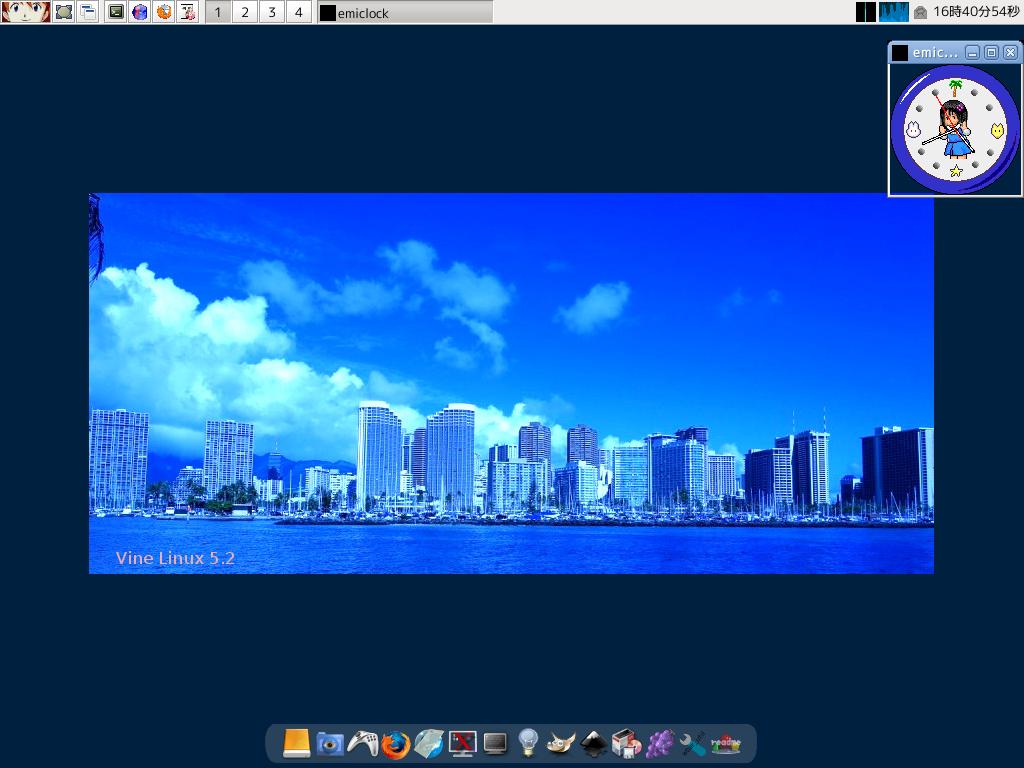Open the mail icon beside the clock
1024x768 pixels.
pyautogui.click(x=921, y=12)
